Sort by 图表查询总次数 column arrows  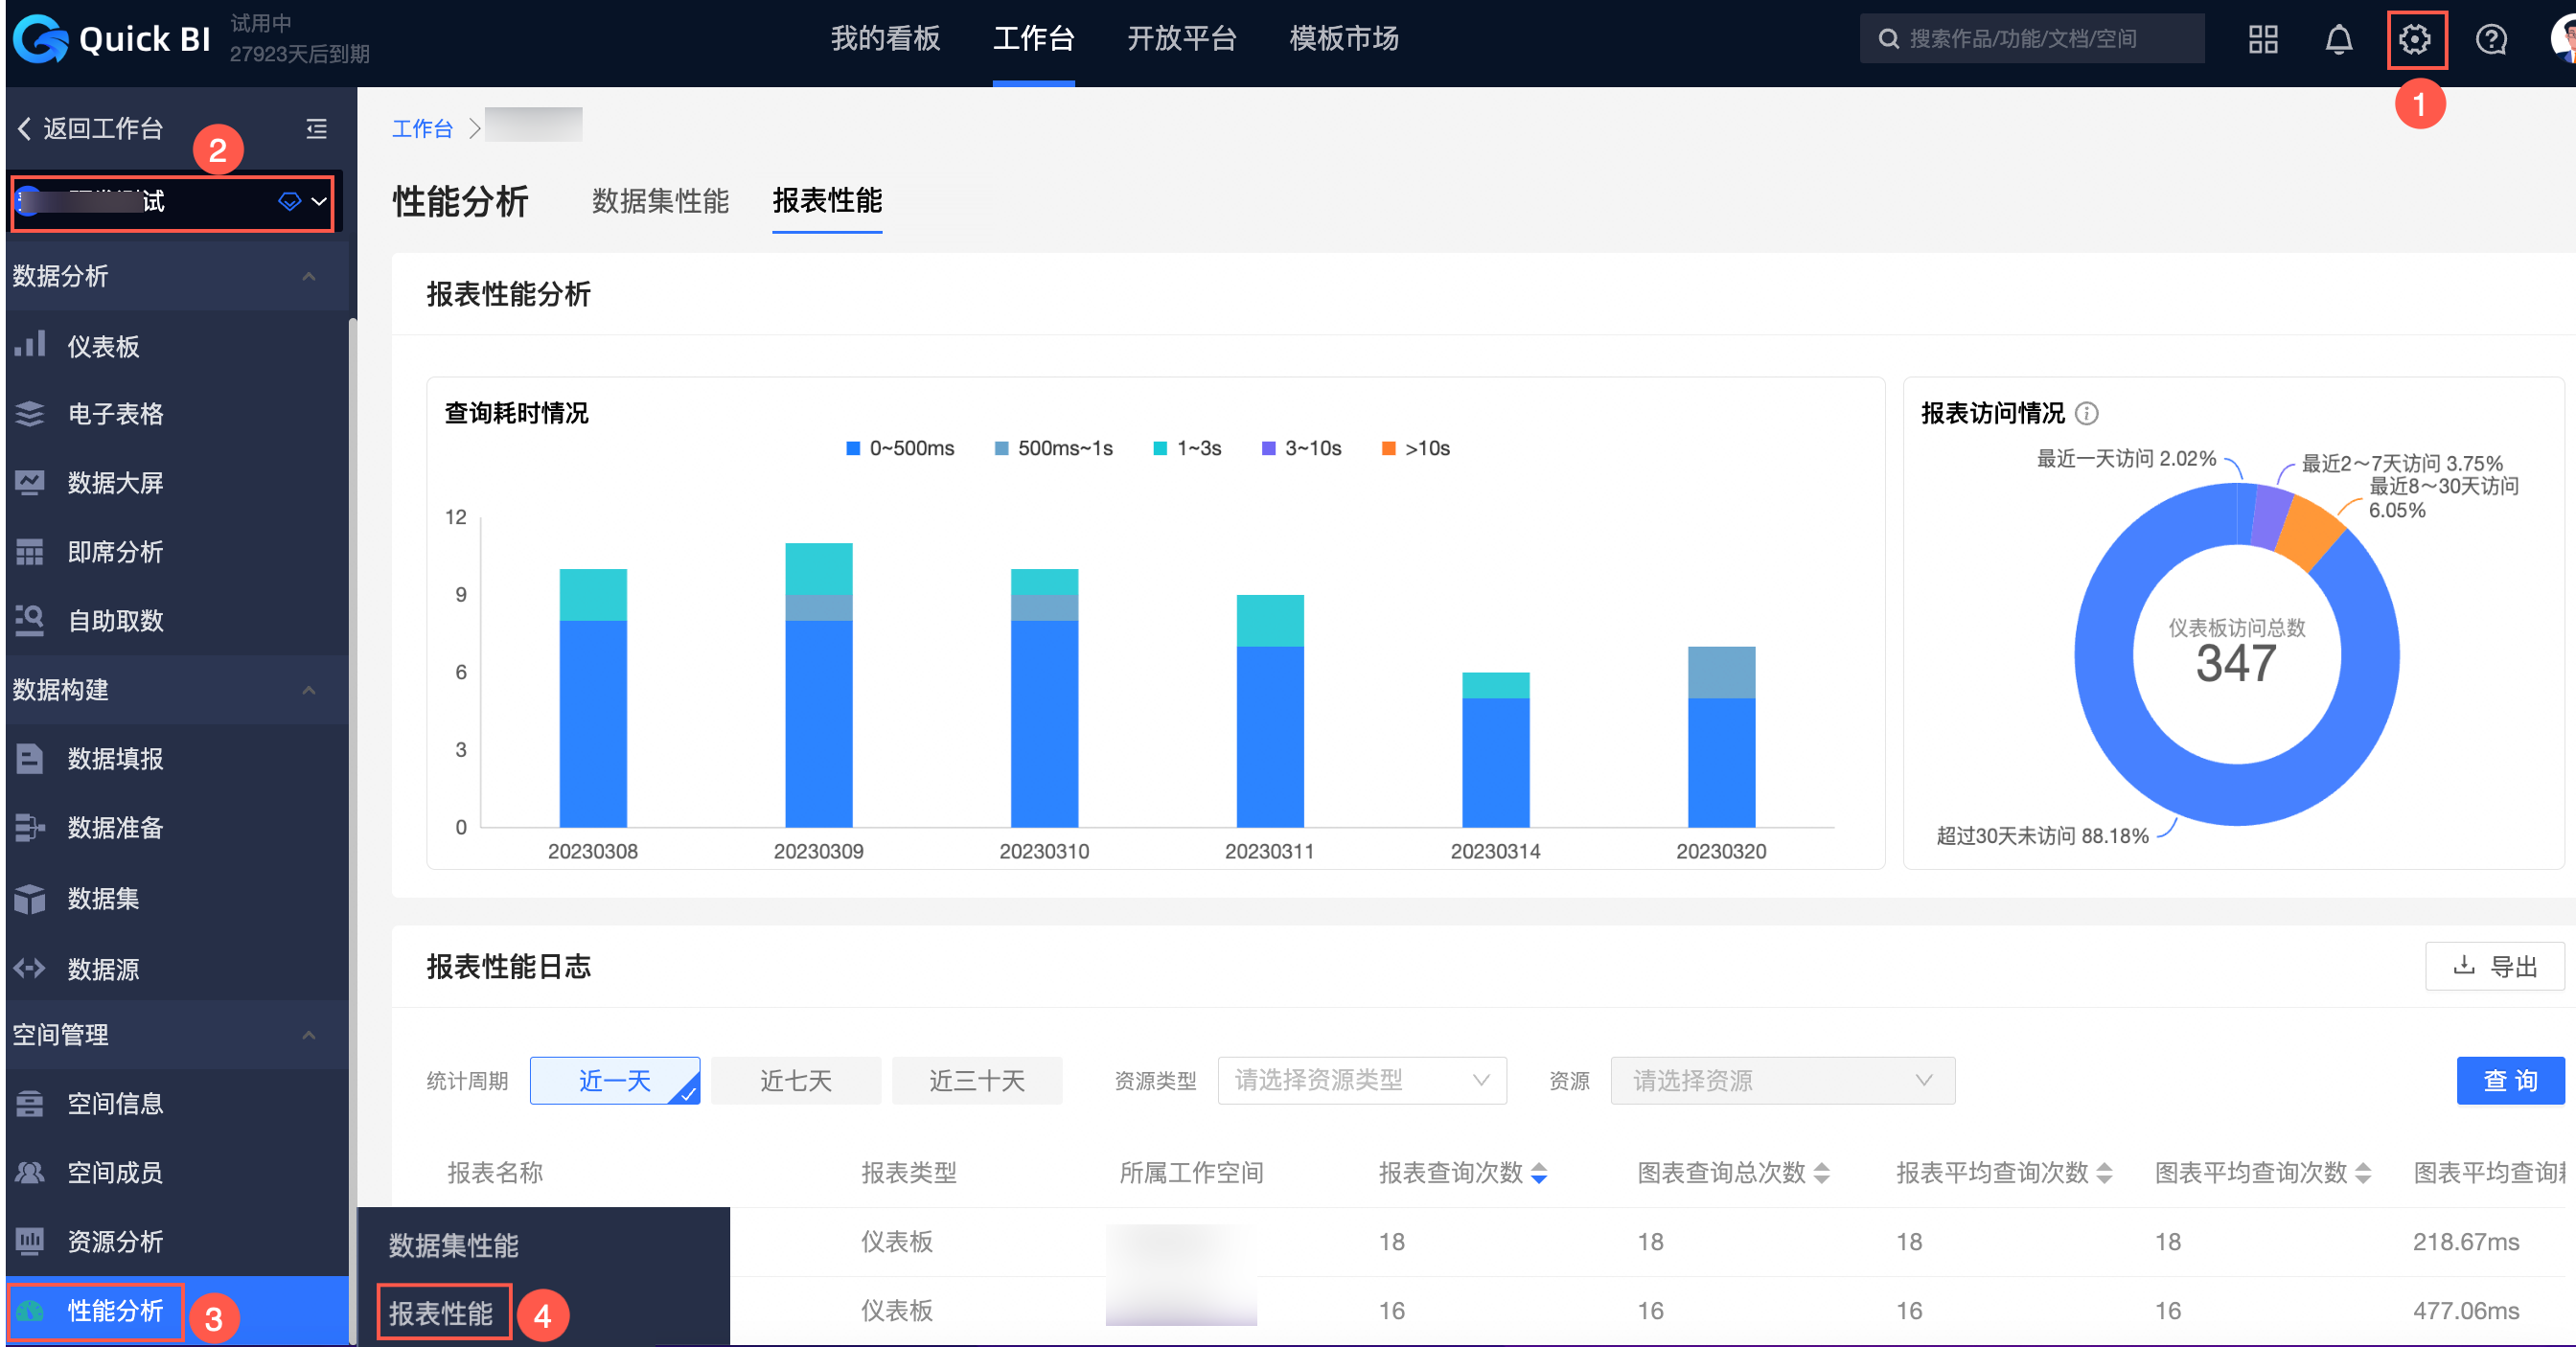(1821, 1173)
